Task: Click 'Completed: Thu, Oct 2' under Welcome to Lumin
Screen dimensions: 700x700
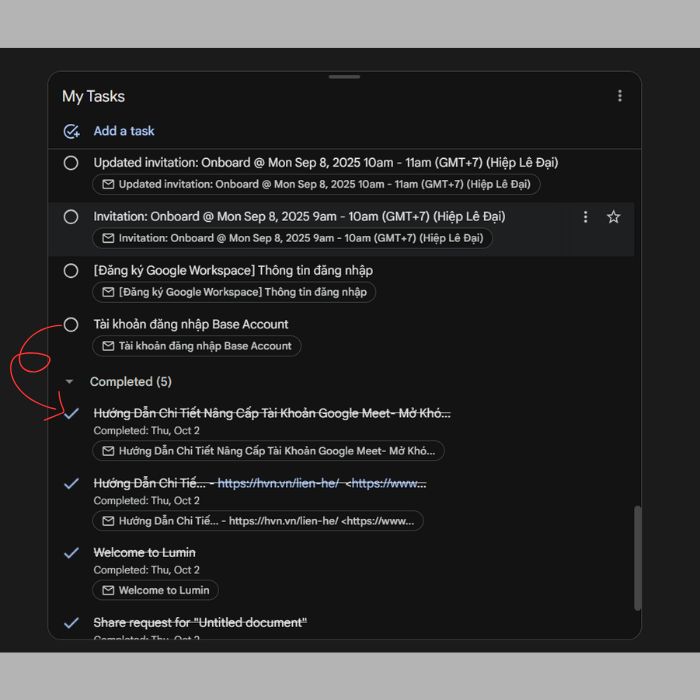Action: pos(146,570)
